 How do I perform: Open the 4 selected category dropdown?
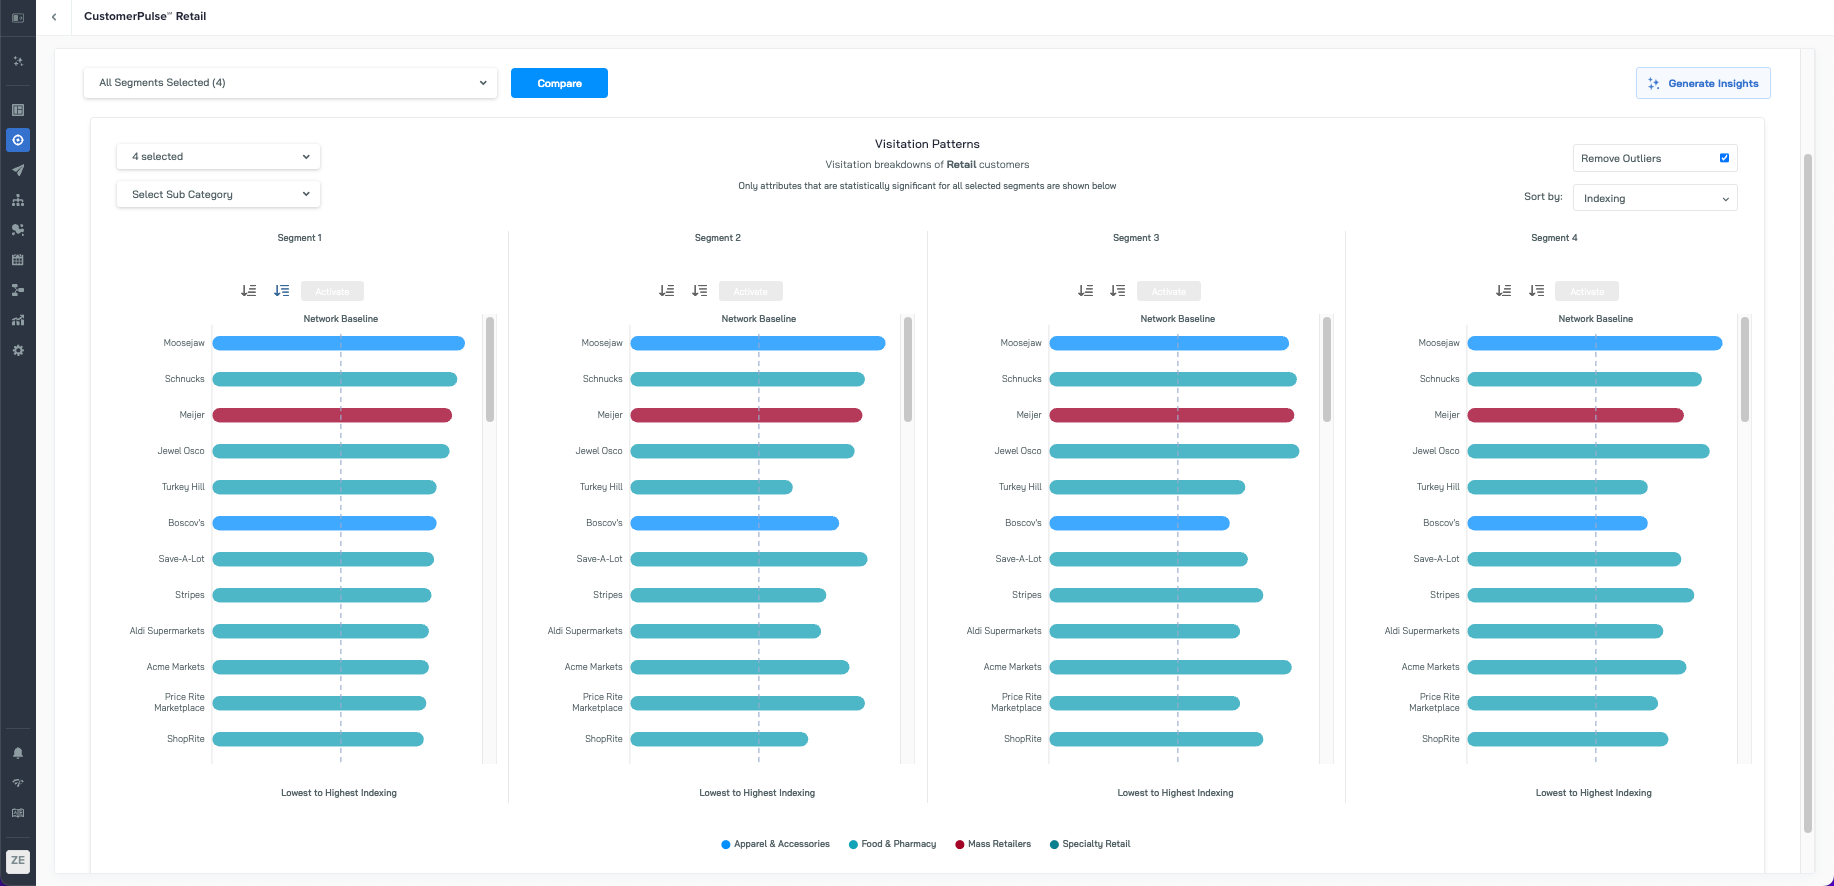(x=218, y=157)
